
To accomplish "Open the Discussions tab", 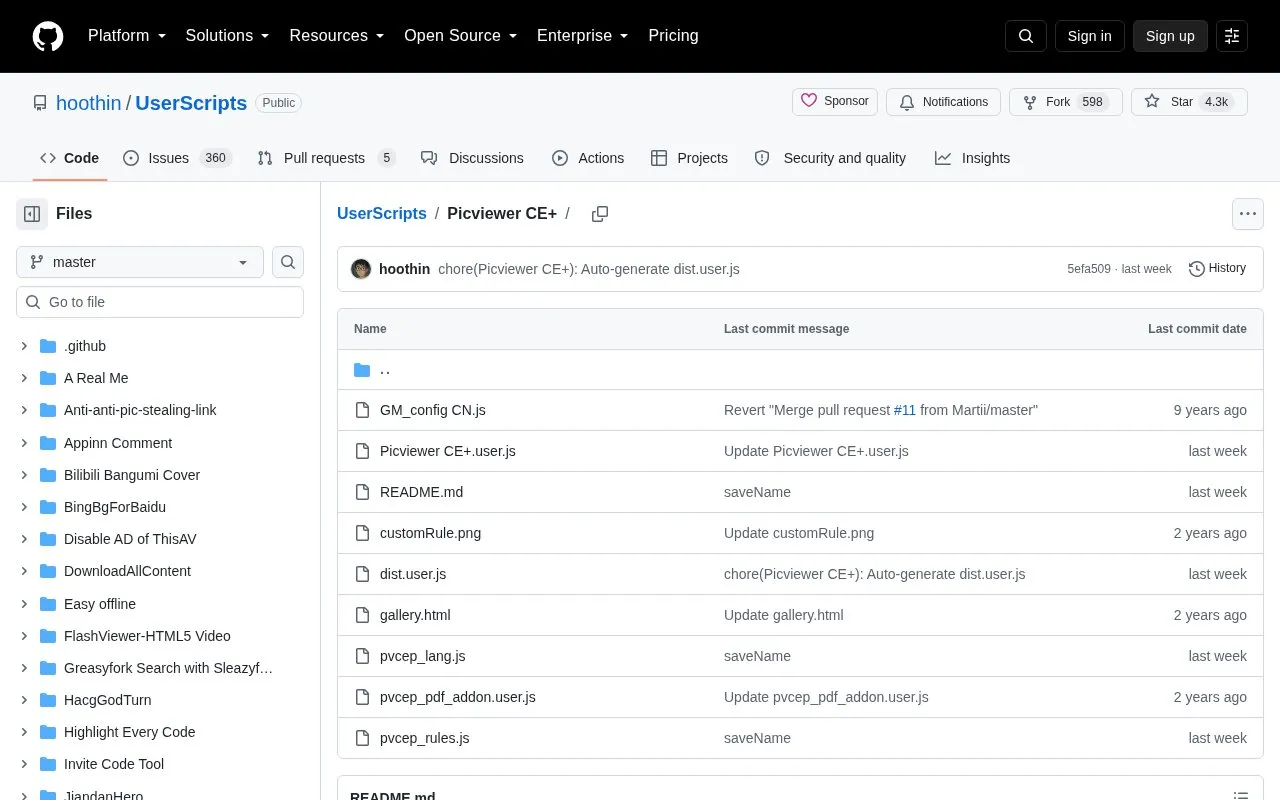I will [472, 158].
